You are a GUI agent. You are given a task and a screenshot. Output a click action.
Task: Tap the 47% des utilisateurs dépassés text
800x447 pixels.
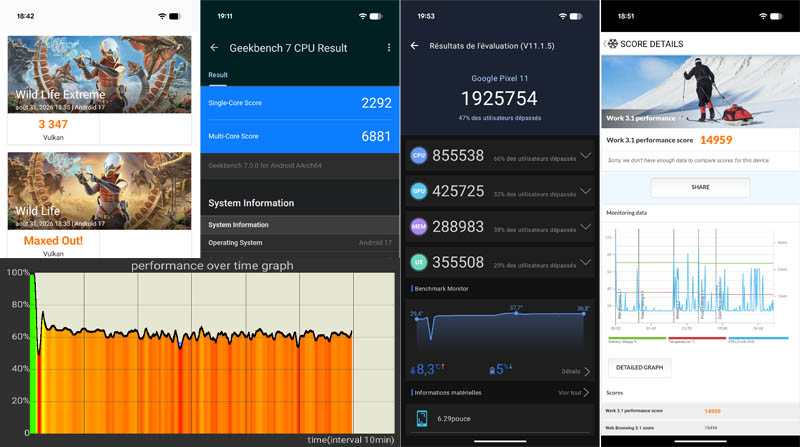[x=499, y=118]
